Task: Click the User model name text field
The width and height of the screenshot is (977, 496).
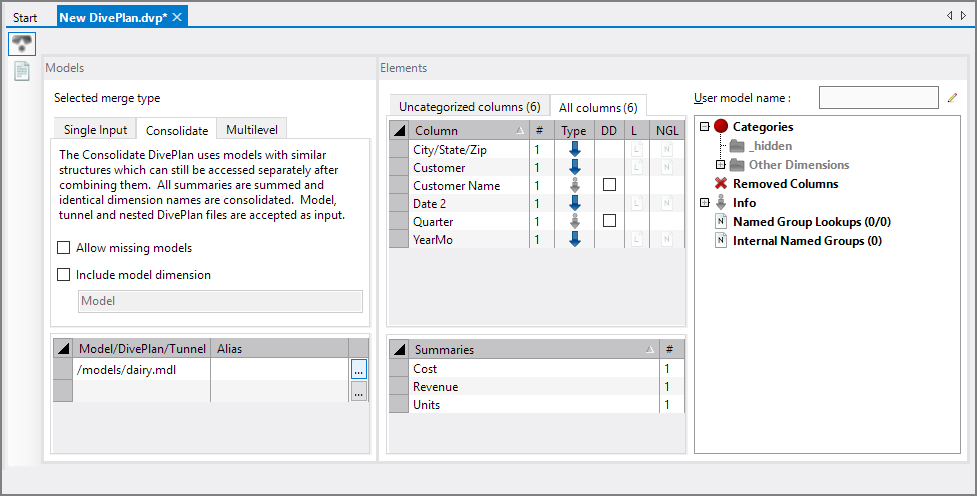Action: [x=878, y=98]
